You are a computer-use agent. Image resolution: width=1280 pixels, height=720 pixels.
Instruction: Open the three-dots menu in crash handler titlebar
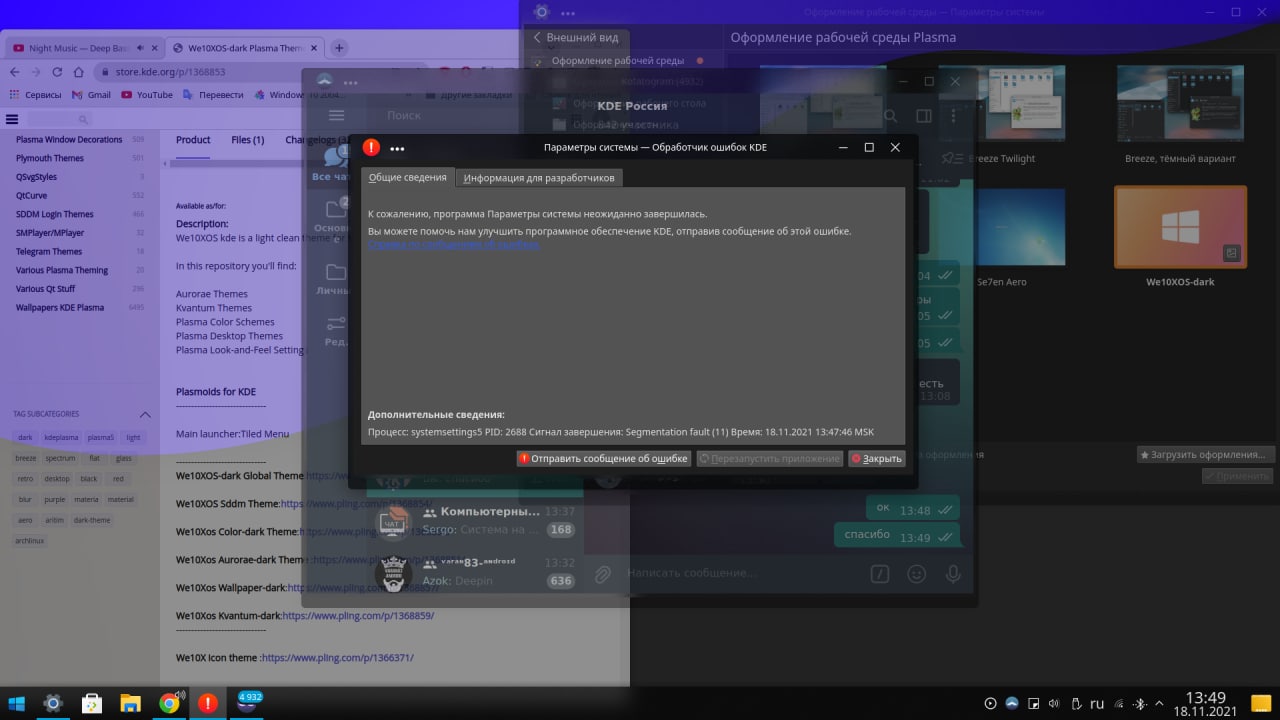click(x=397, y=148)
